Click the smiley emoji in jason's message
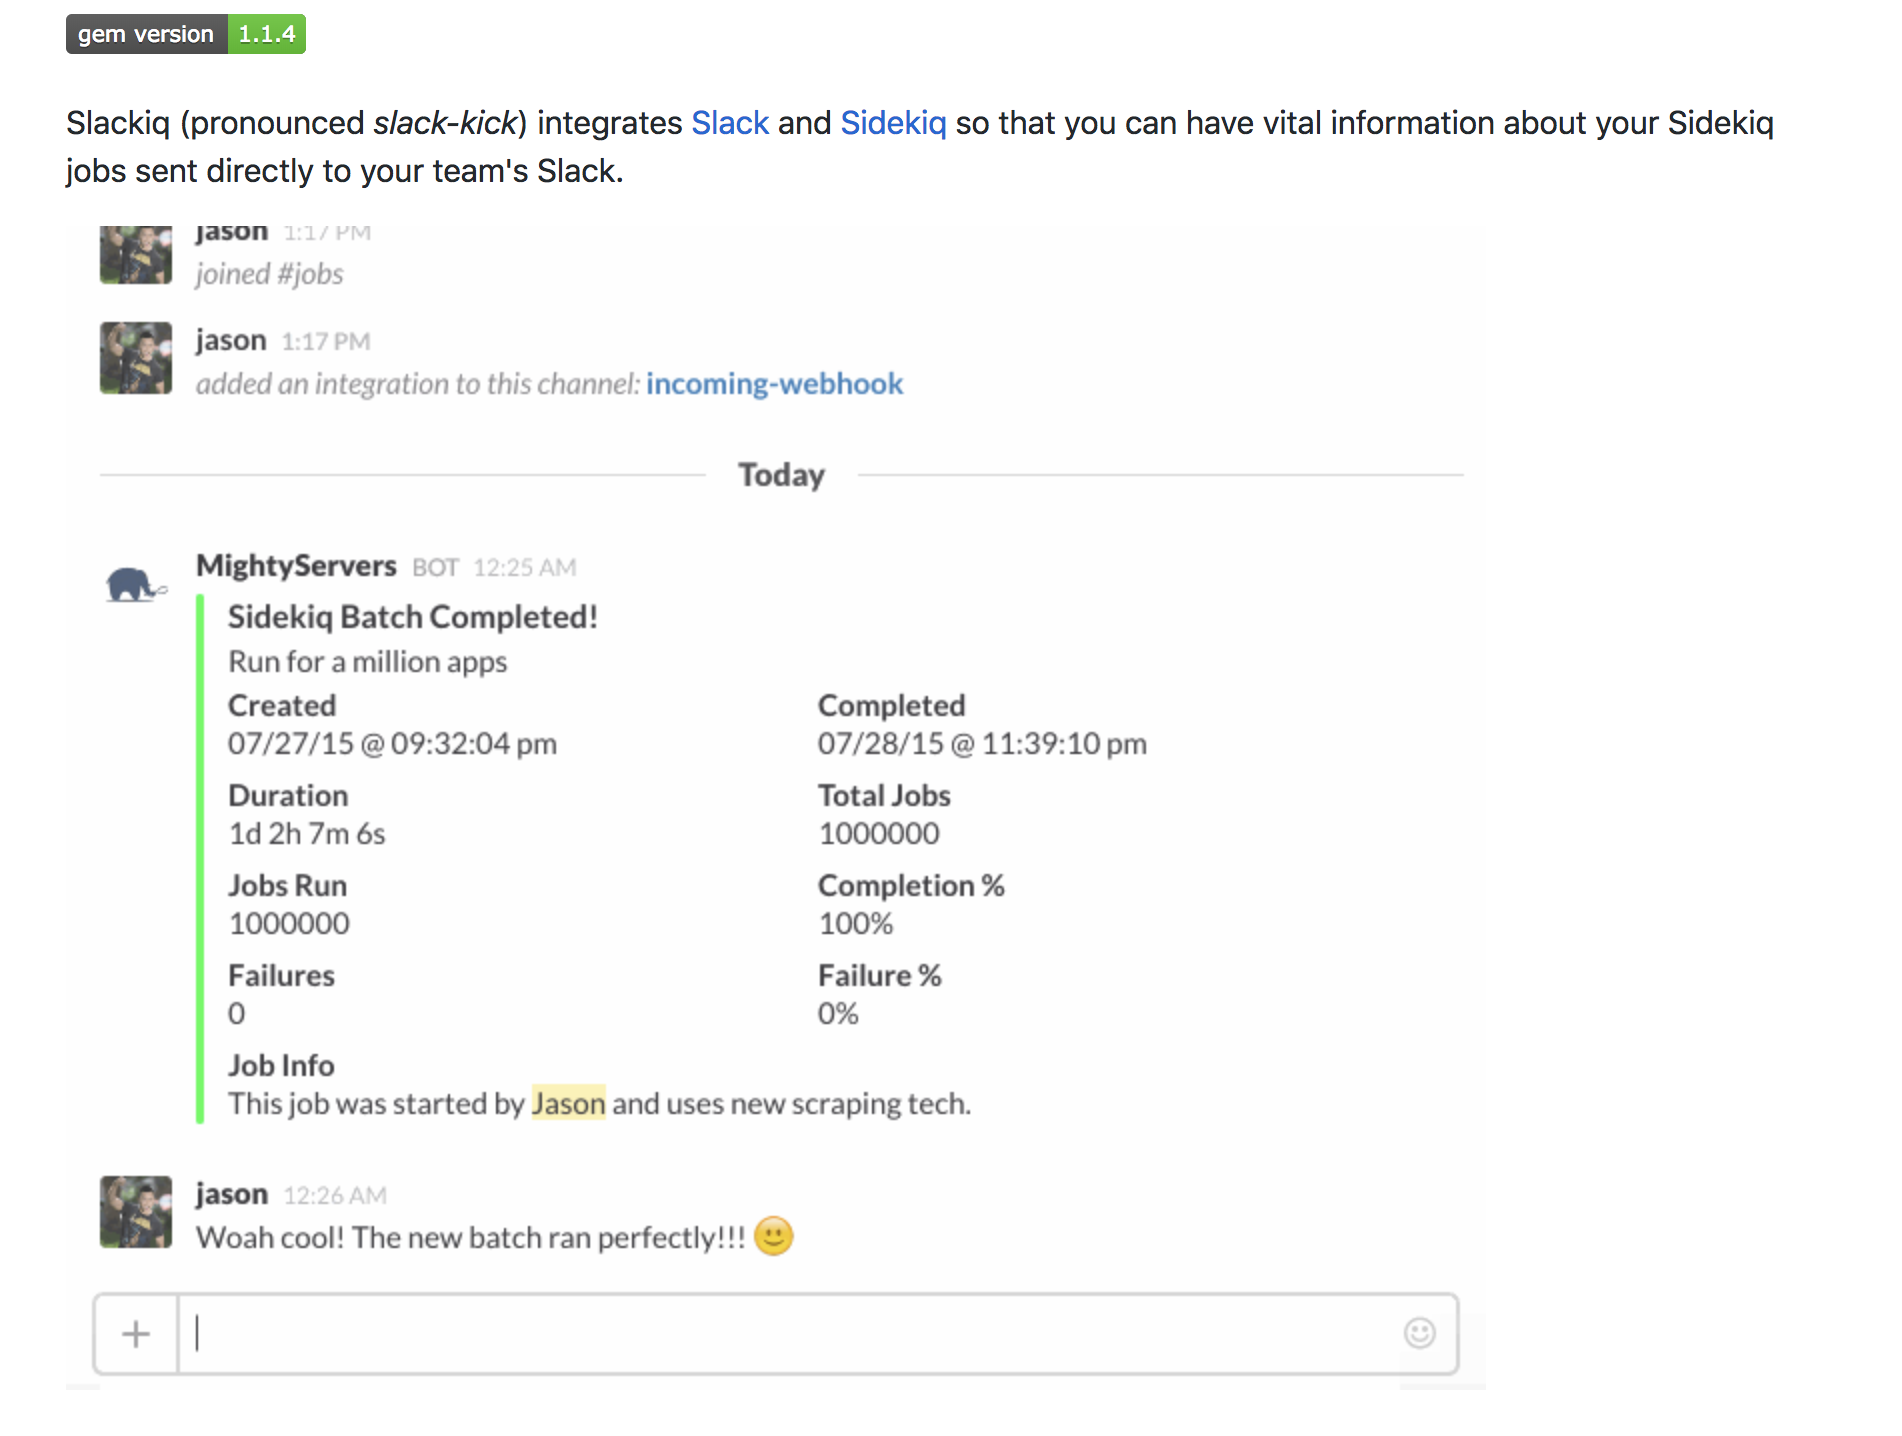Screen dimensions: 1902x1436 pyautogui.click(x=773, y=1236)
